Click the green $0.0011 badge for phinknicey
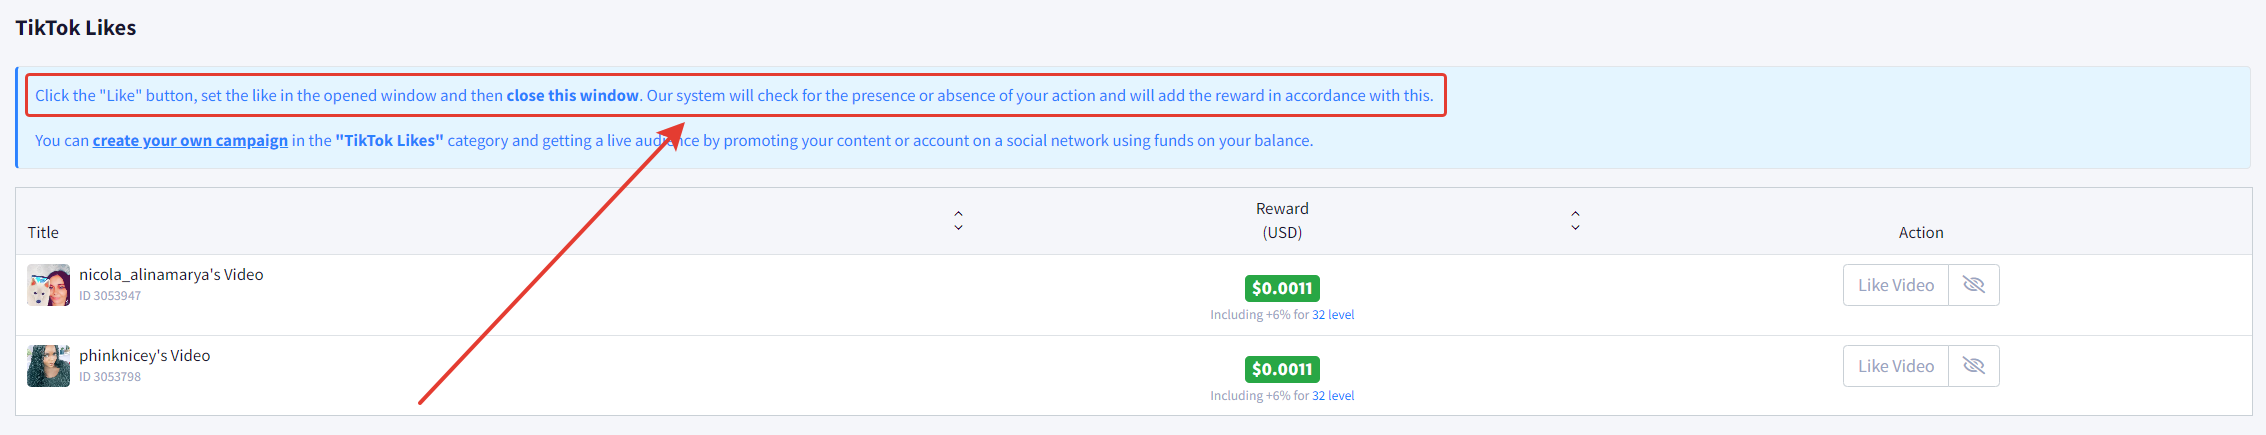The width and height of the screenshot is (2266, 435). tap(1282, 369)
